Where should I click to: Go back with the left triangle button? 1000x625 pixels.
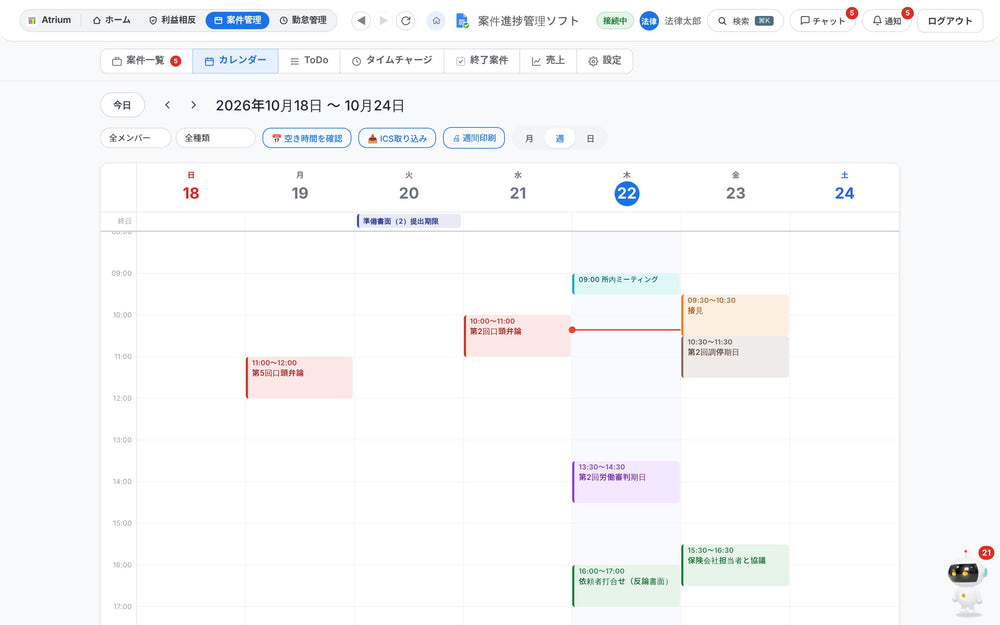pos(361,20)
